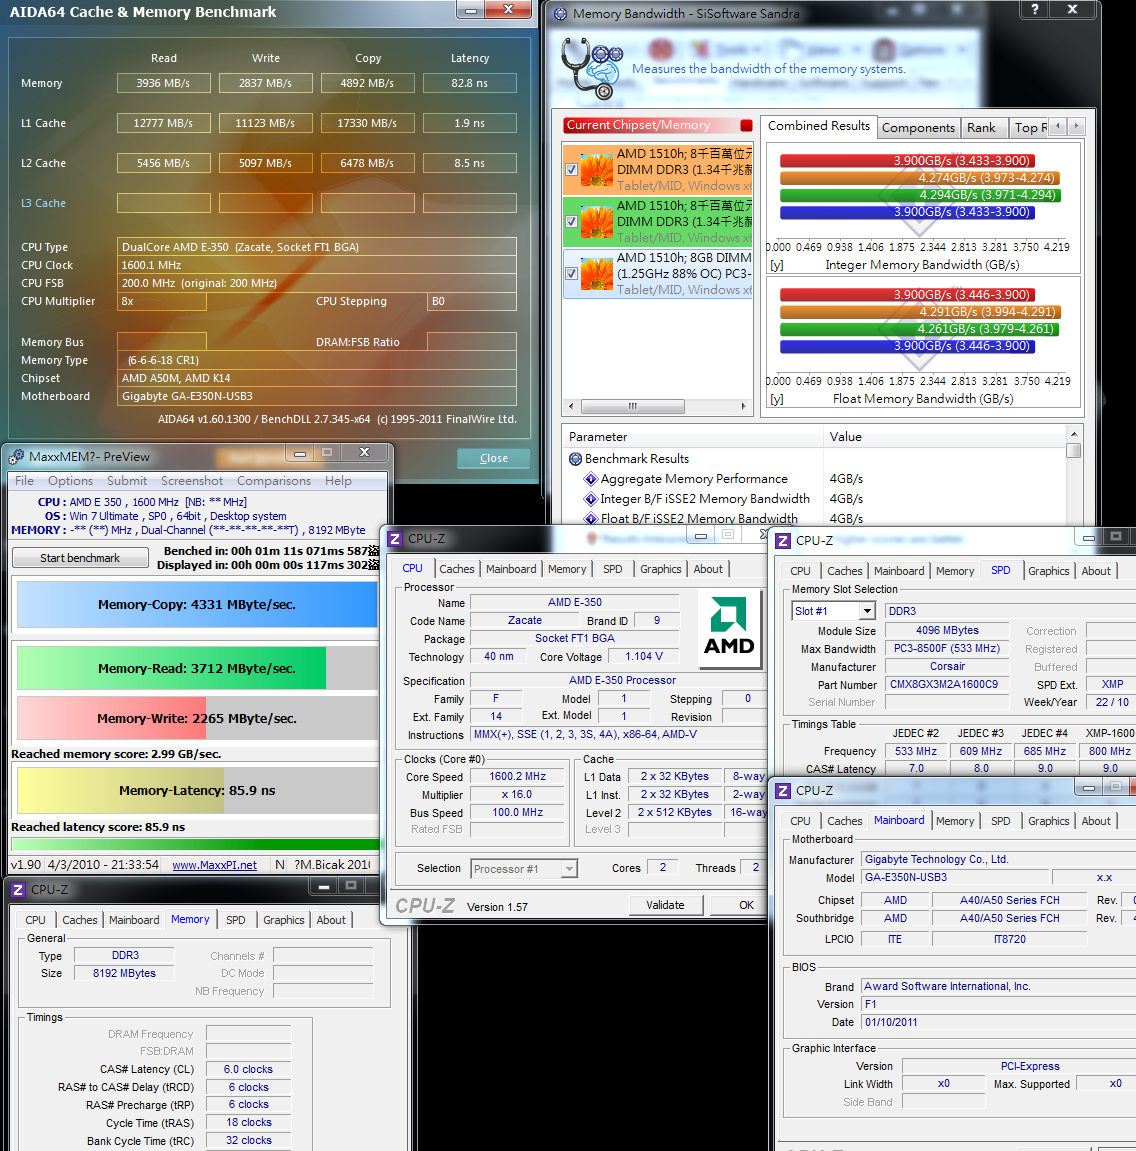Click the Memory-Copy blue result bar
This screenshot has width=1136, height=1151.
click(x=197, y=605)
